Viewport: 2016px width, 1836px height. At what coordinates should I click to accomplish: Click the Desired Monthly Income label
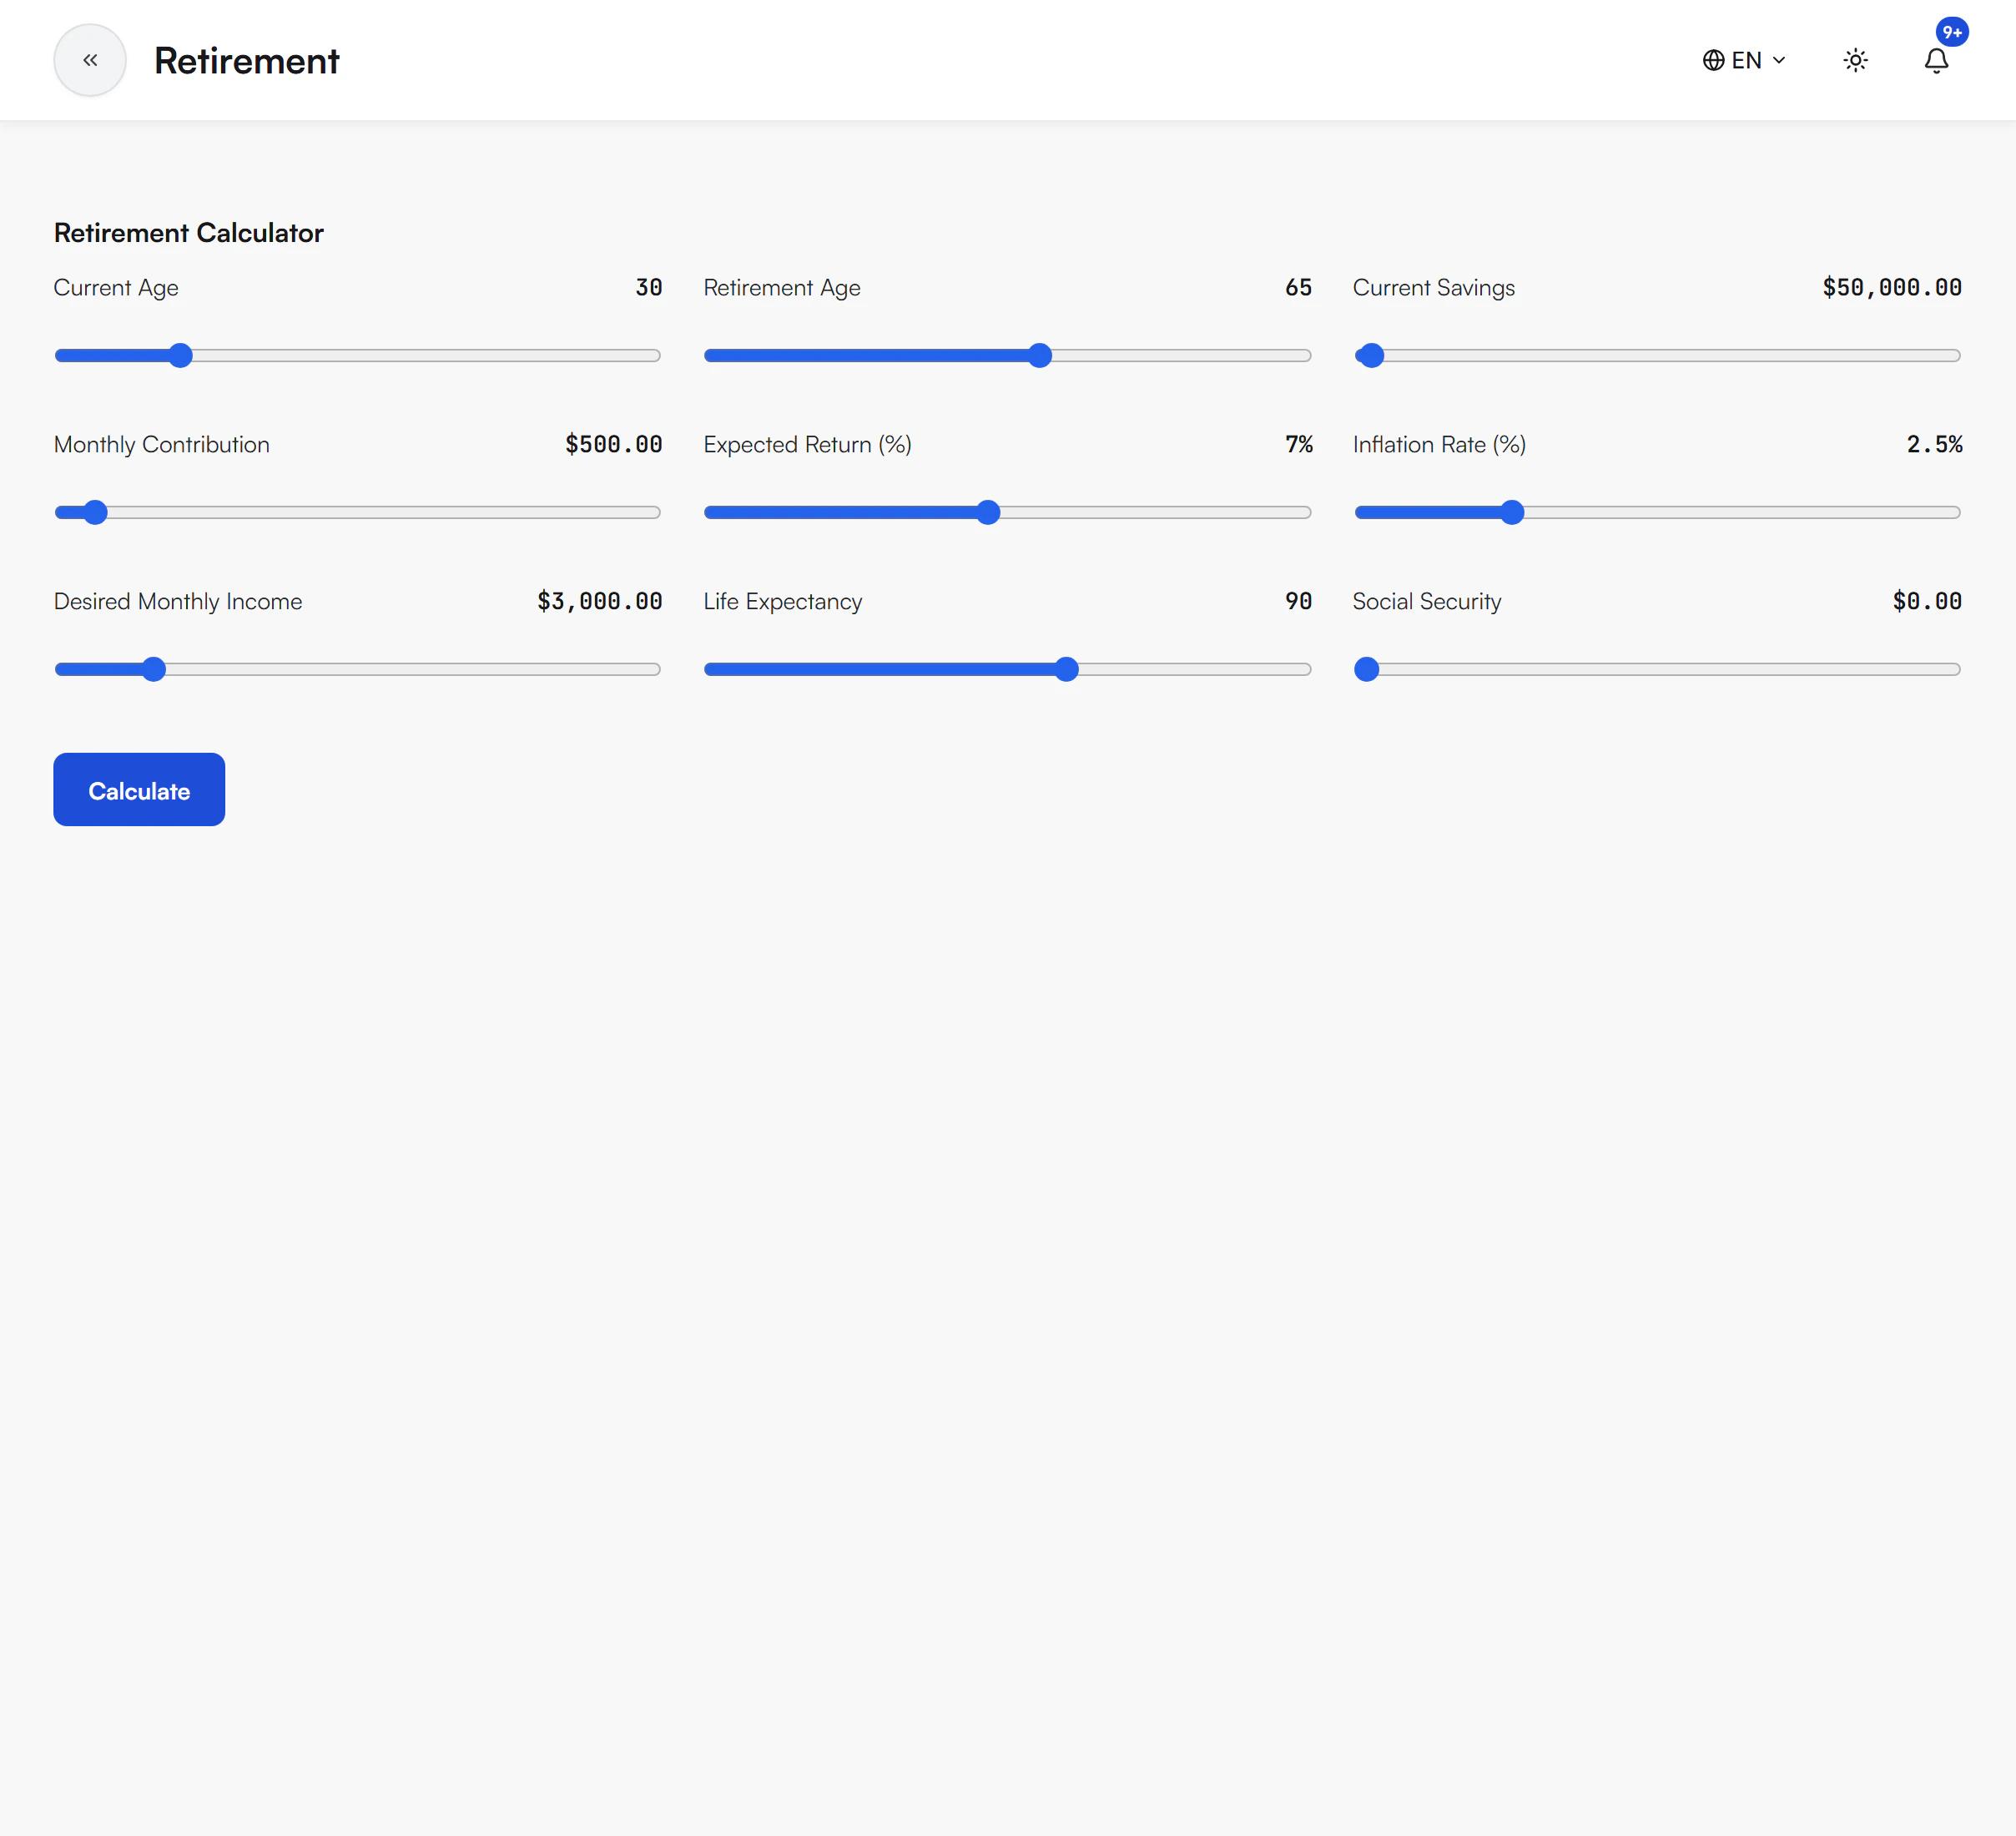coord(178,602)
